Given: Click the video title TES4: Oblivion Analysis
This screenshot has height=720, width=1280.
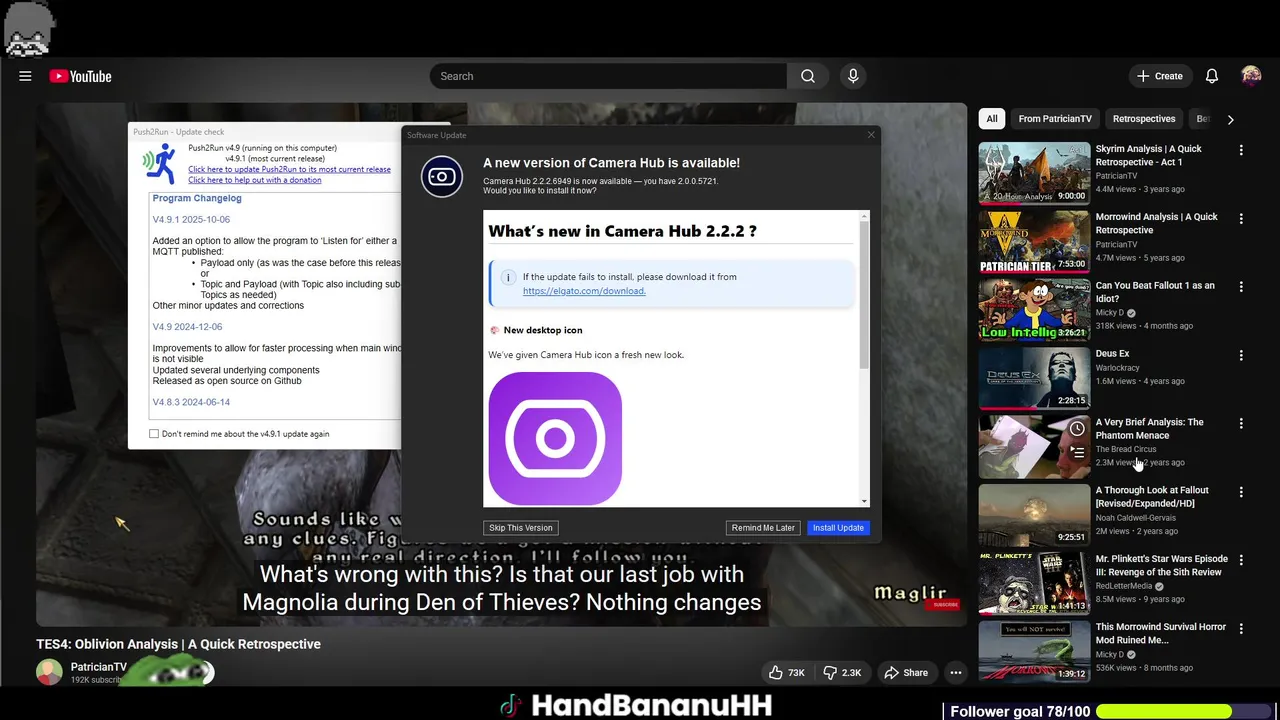Looking at the screenshot, I should pos(178,644).
